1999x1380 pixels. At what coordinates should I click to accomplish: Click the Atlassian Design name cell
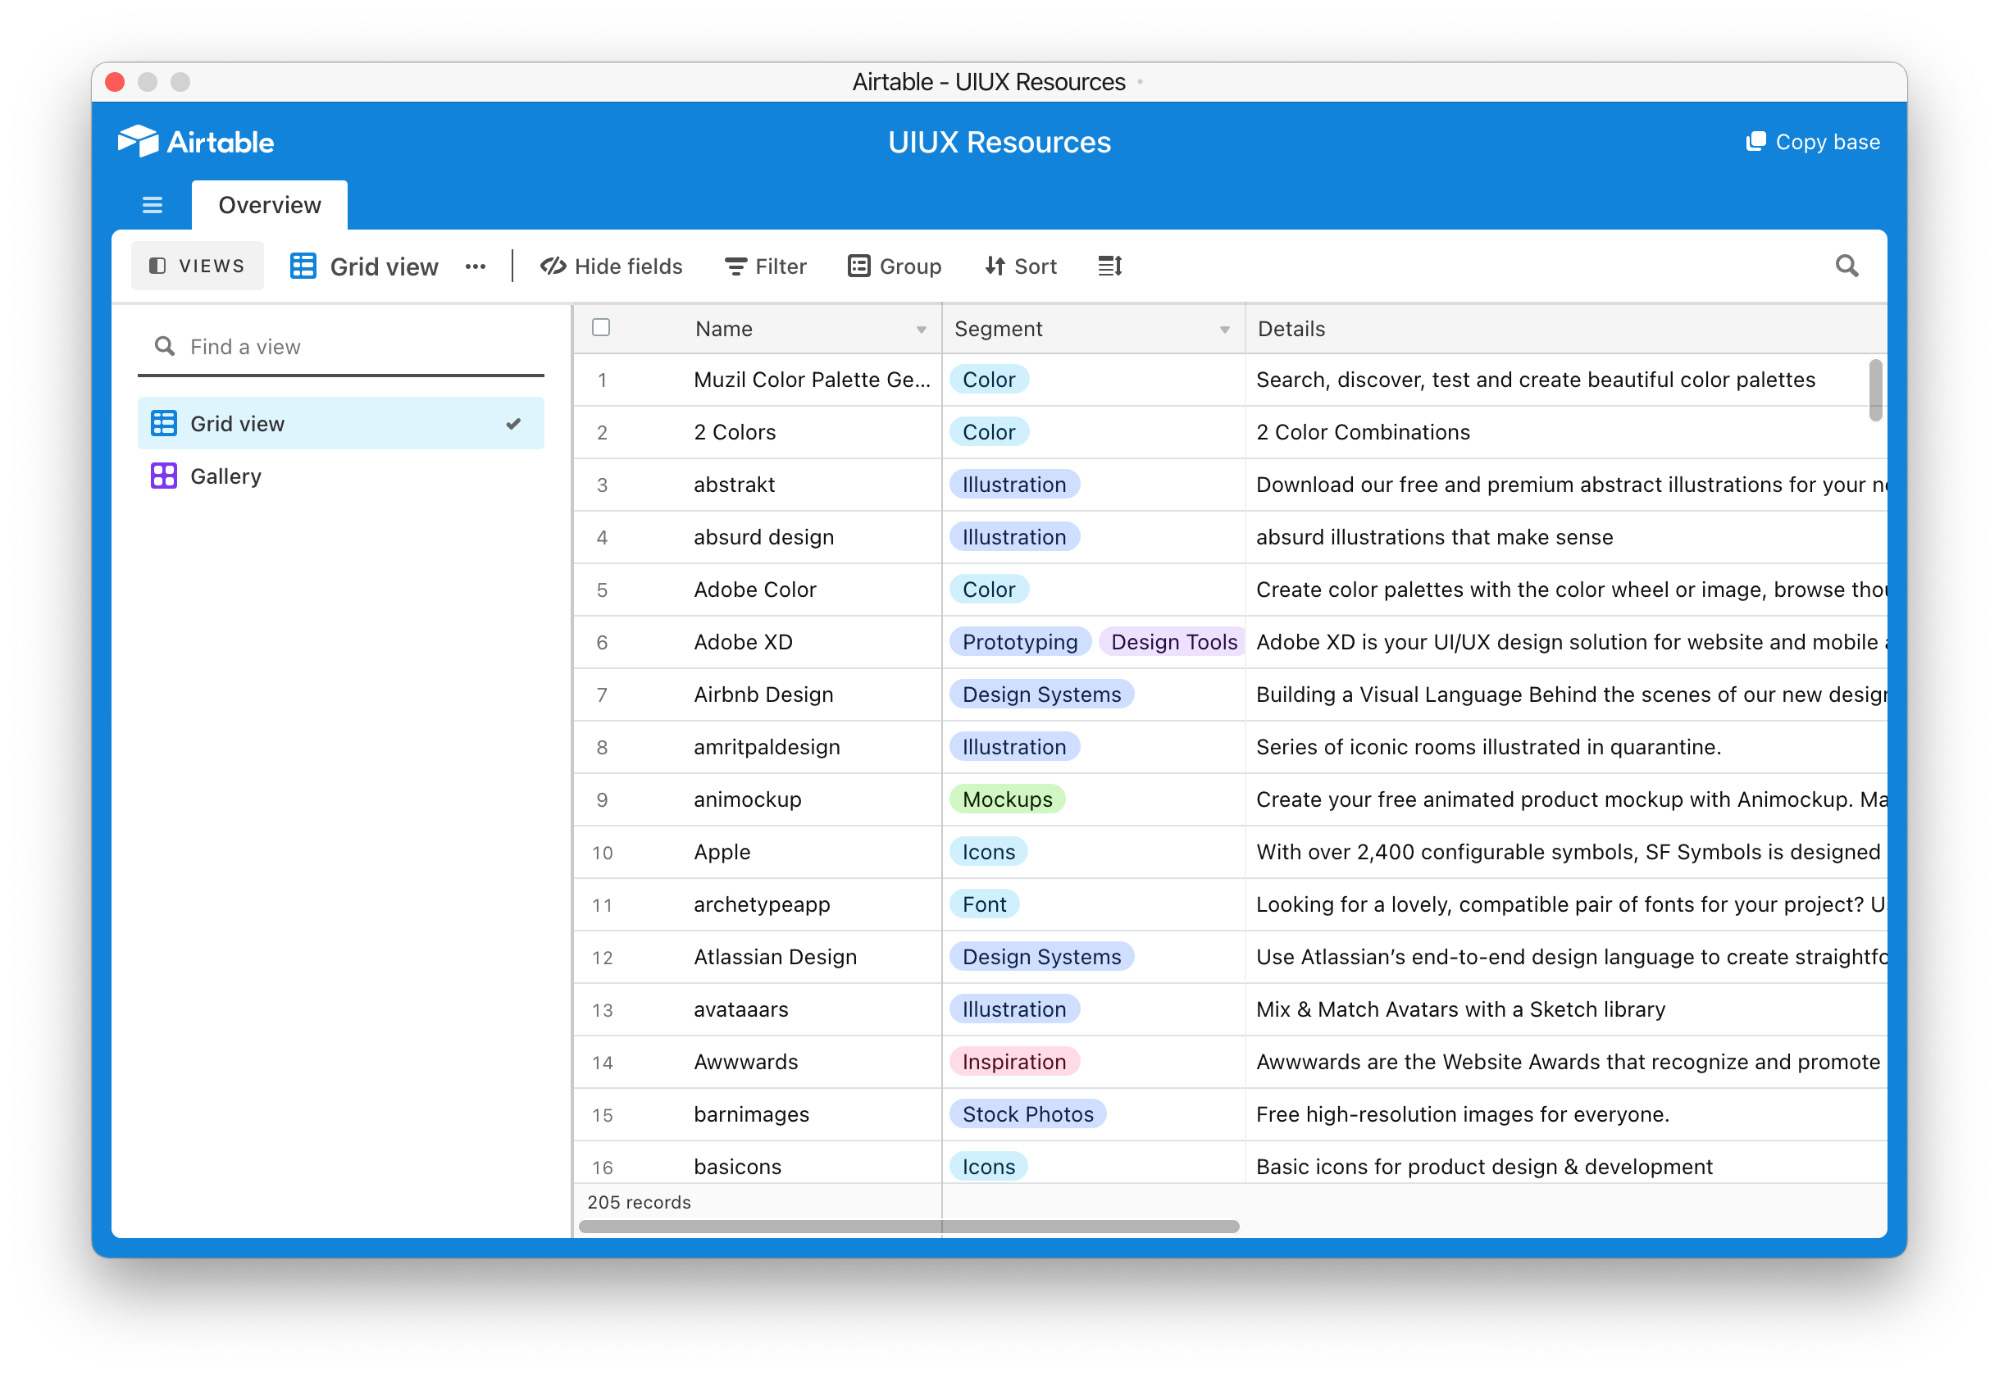(812, 957)
